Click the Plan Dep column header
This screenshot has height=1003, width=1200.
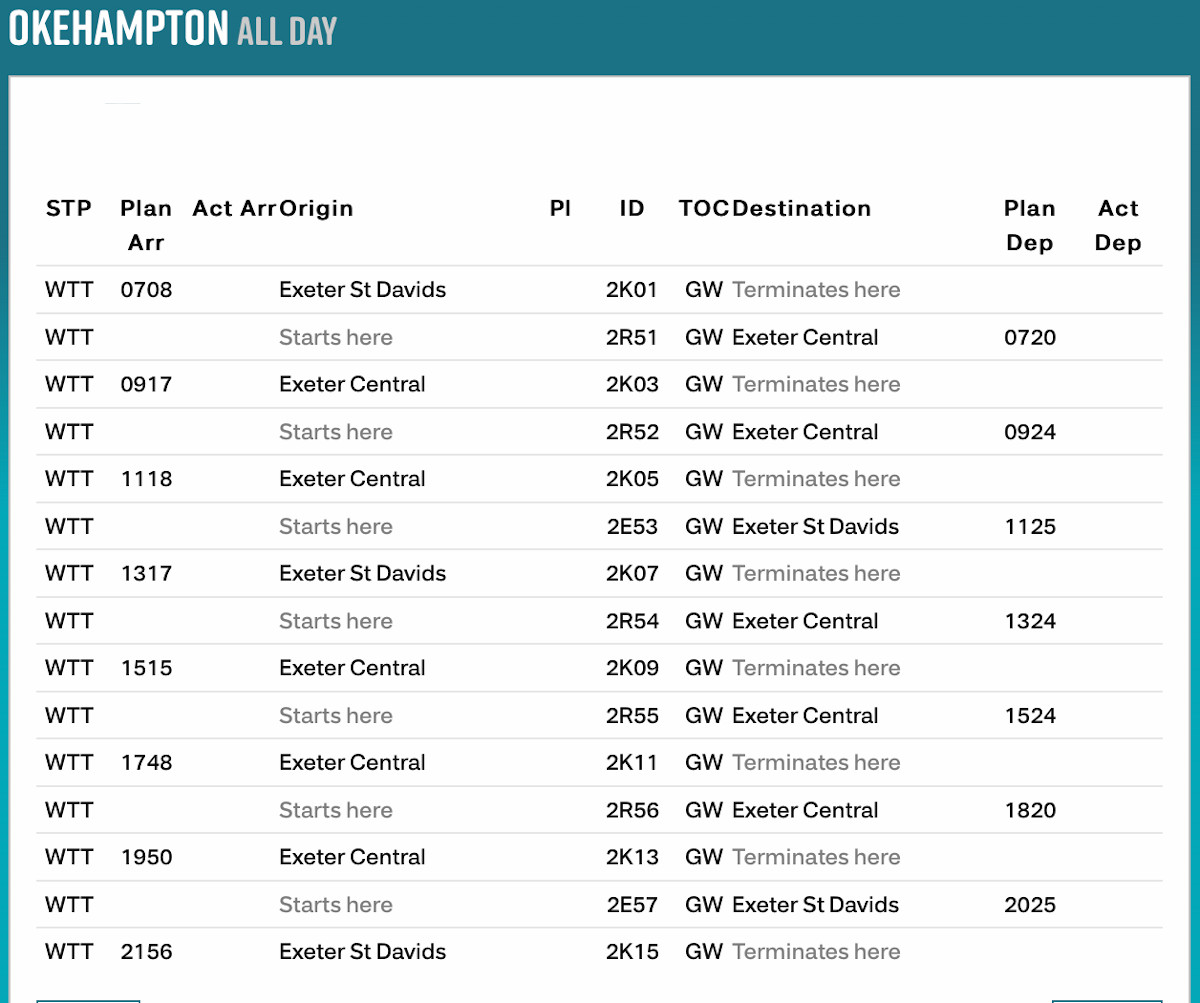(1030, 225)
